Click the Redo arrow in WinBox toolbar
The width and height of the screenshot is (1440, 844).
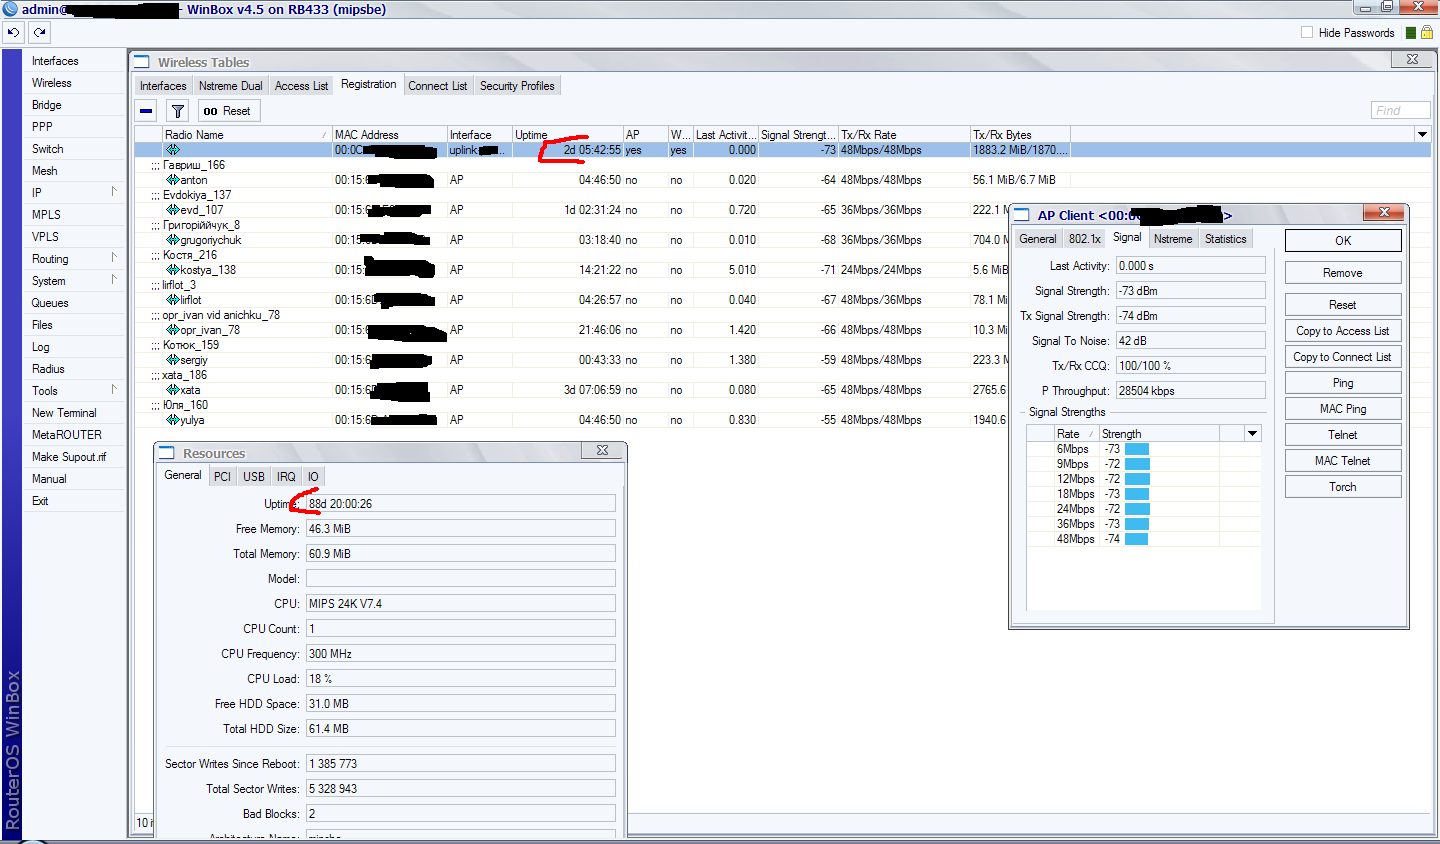tap(39, 32)
